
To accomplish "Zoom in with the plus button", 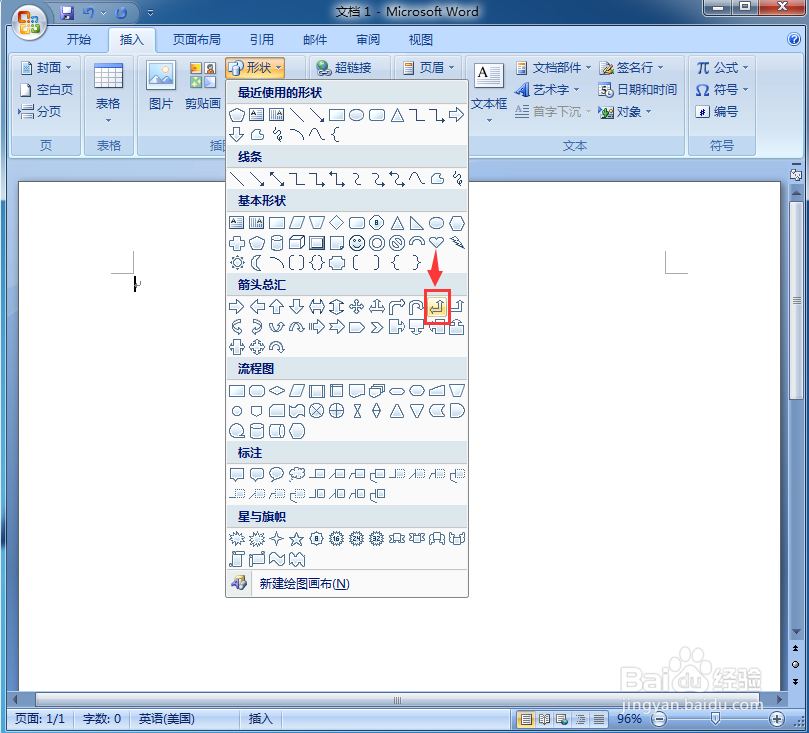I will coord(777,719).
